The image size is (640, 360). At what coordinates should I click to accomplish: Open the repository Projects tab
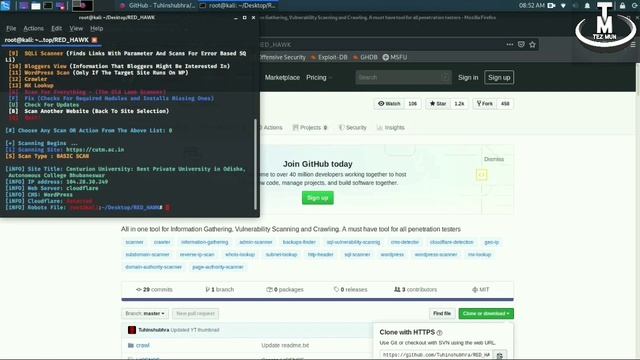(310, 128)
